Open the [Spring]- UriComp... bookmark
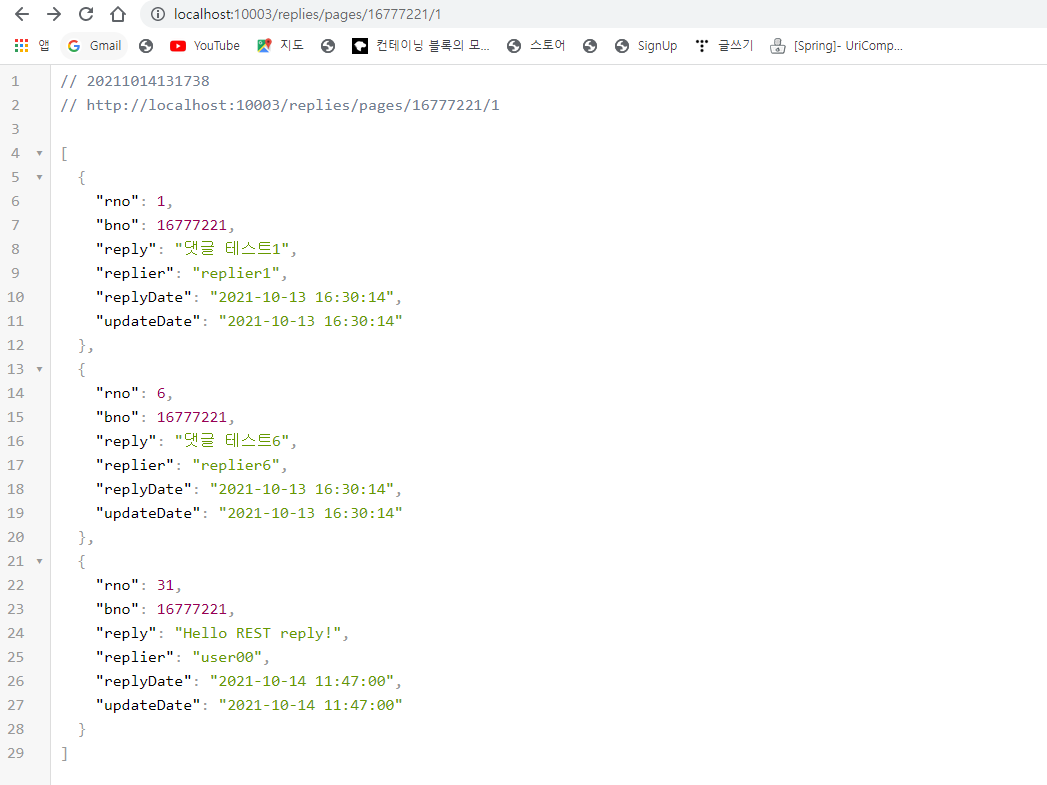Viewport: 1047px width, 785px height. [836, 45]
